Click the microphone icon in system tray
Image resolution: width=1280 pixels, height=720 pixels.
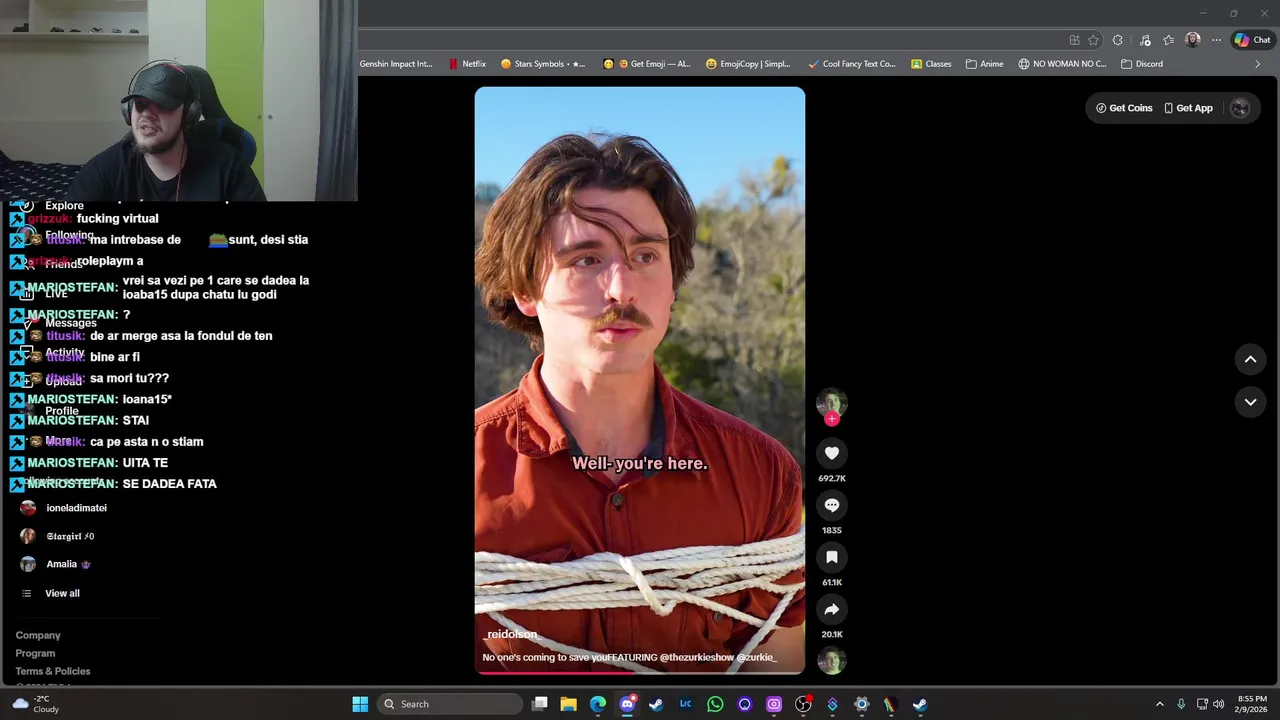[1181, 704]
